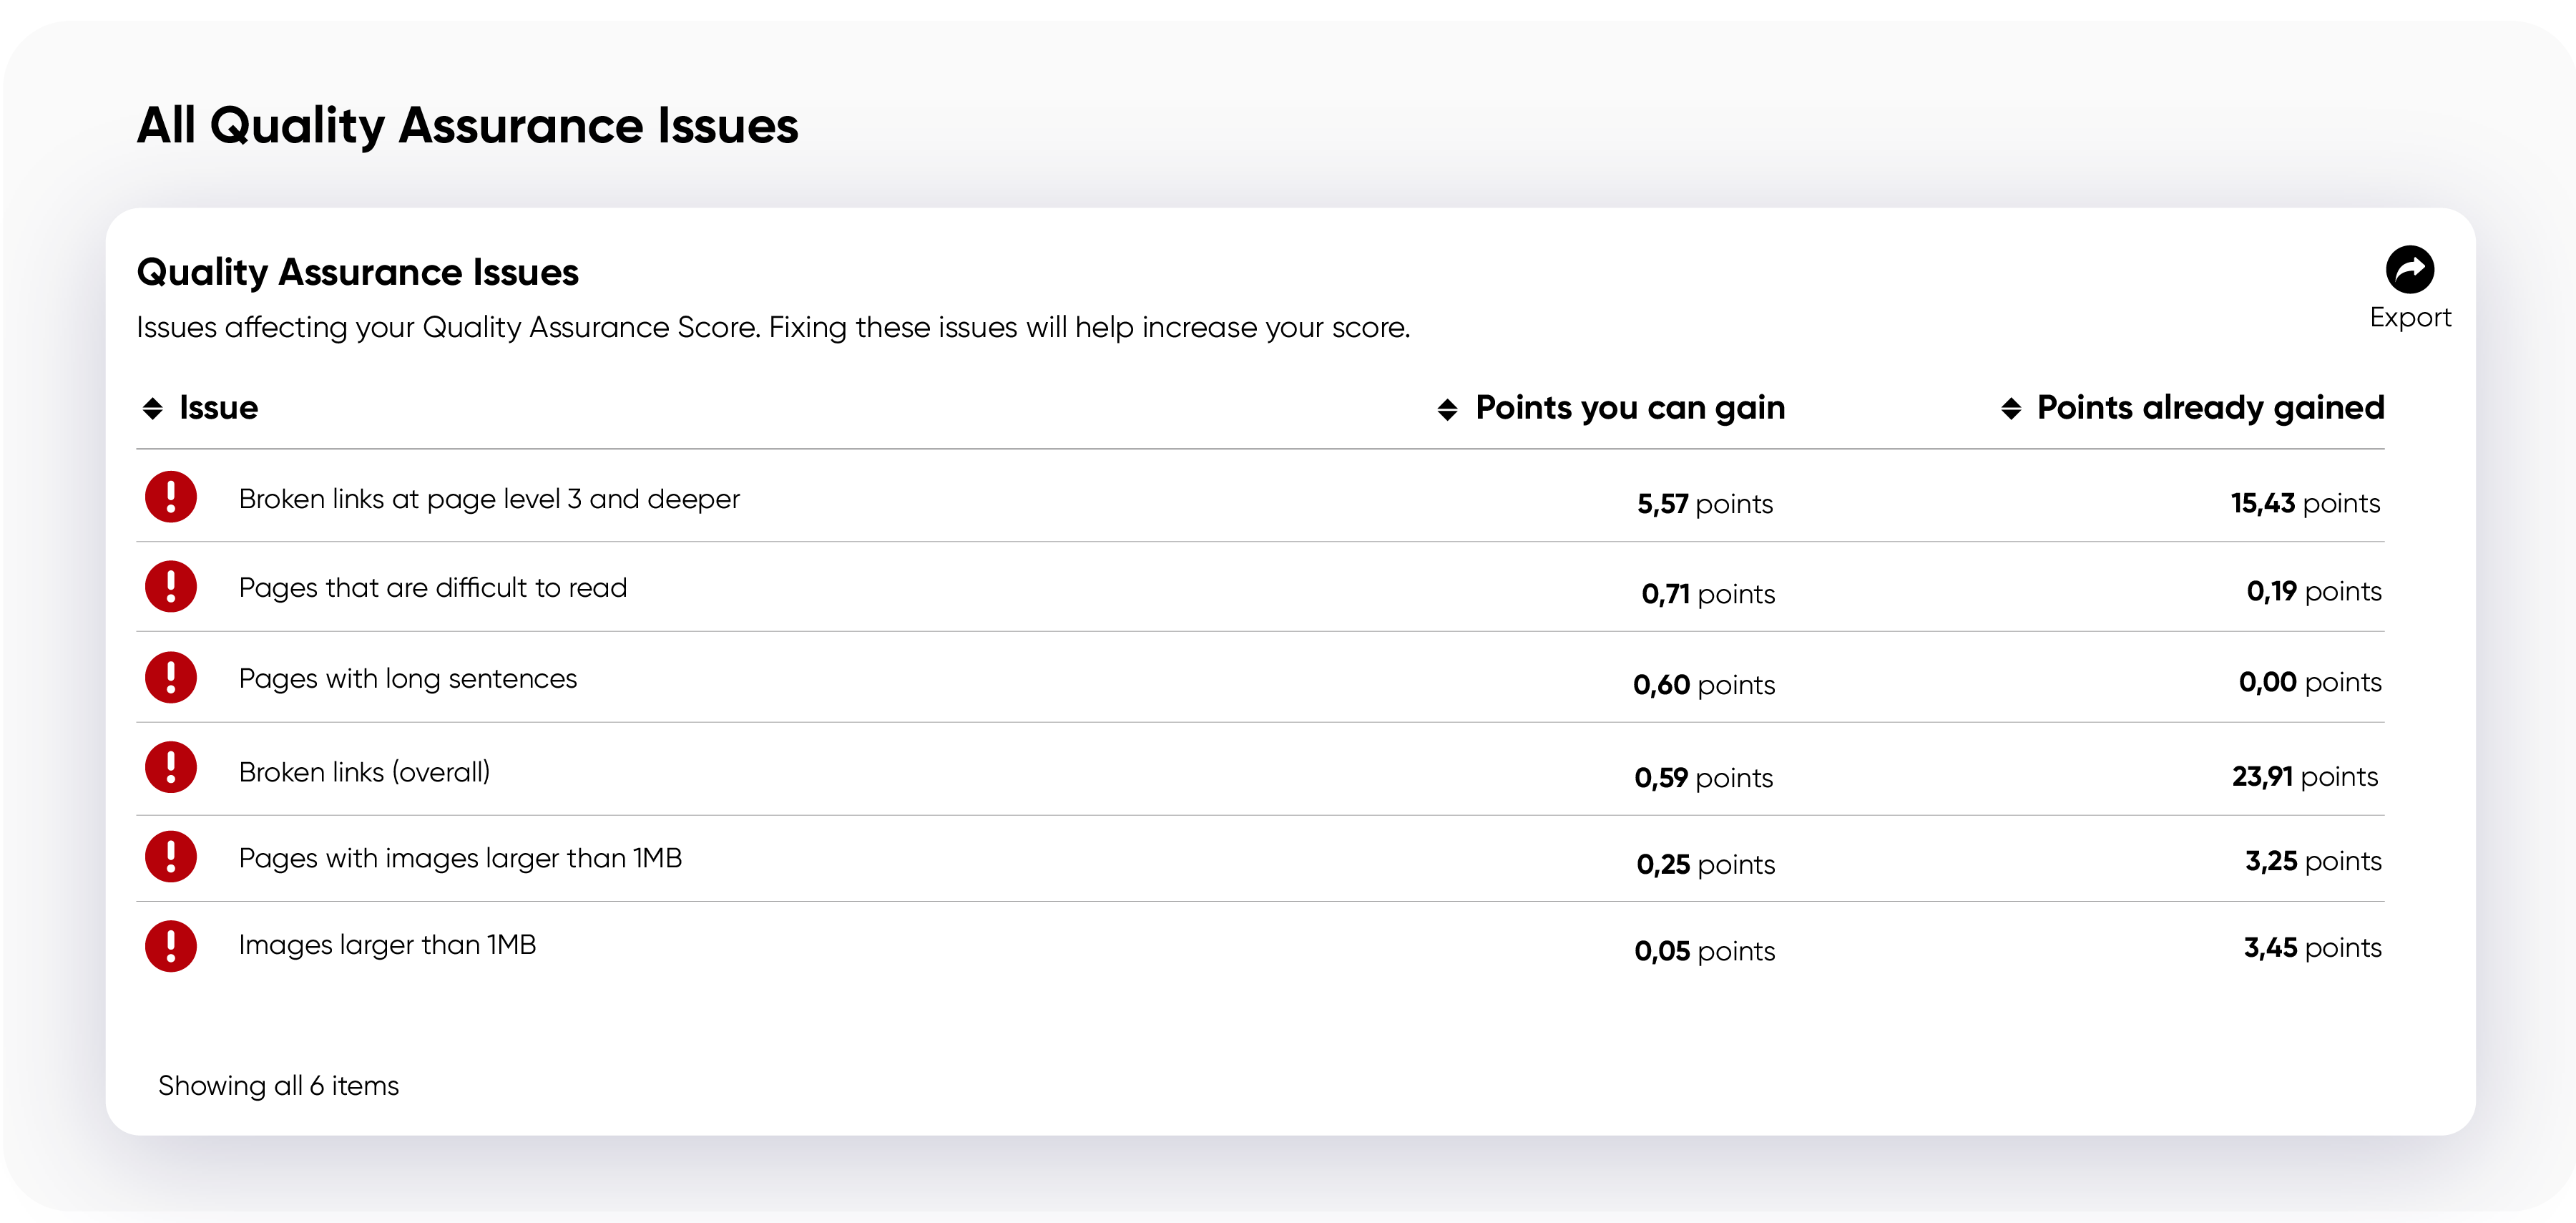Image resolution: width=2576 pixels, height=1223 pixels.
Task: Click the warning icon for Pages with images larger than 1MB
Action: tap(171, 857)
